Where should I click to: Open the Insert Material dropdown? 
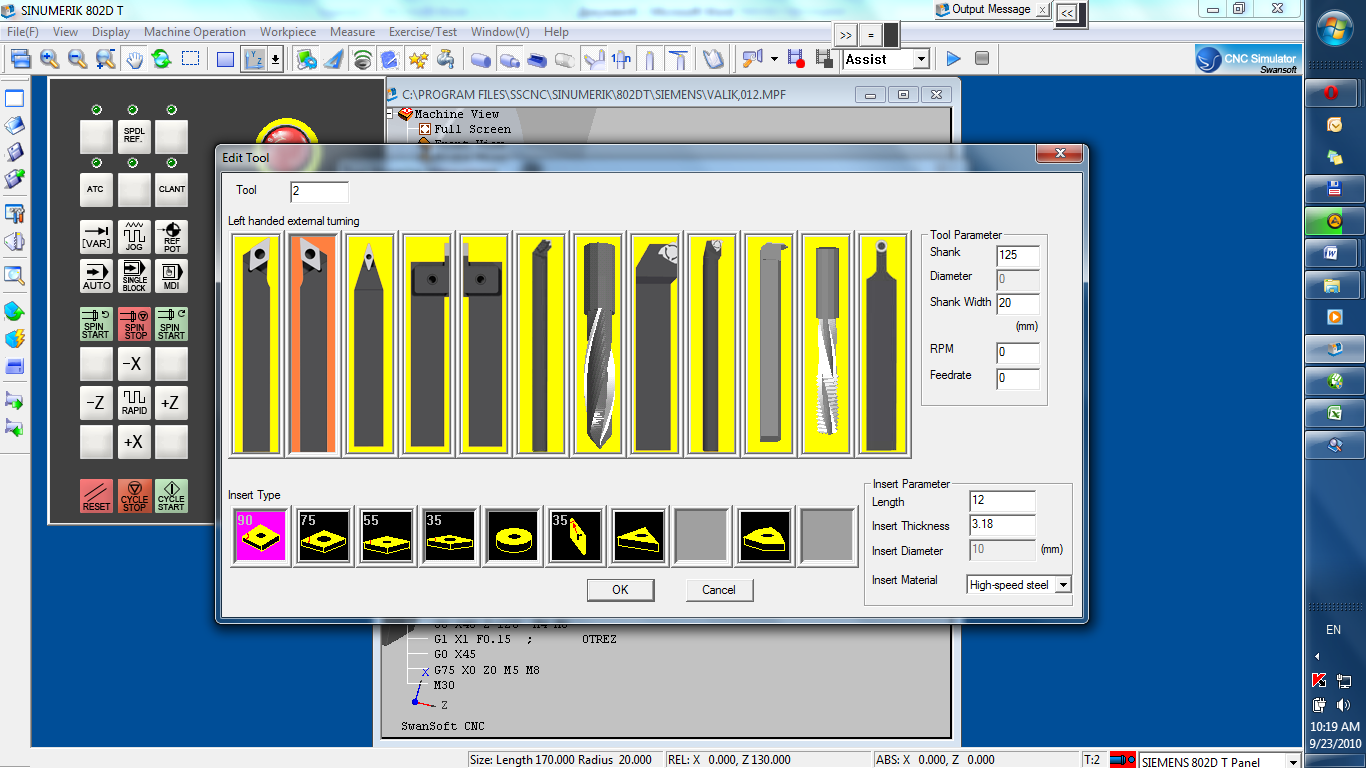[x=1063, y=585]
